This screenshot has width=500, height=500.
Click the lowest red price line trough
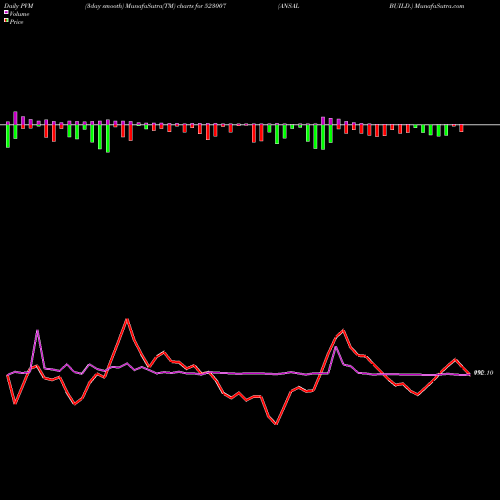(x=276, y=424)
